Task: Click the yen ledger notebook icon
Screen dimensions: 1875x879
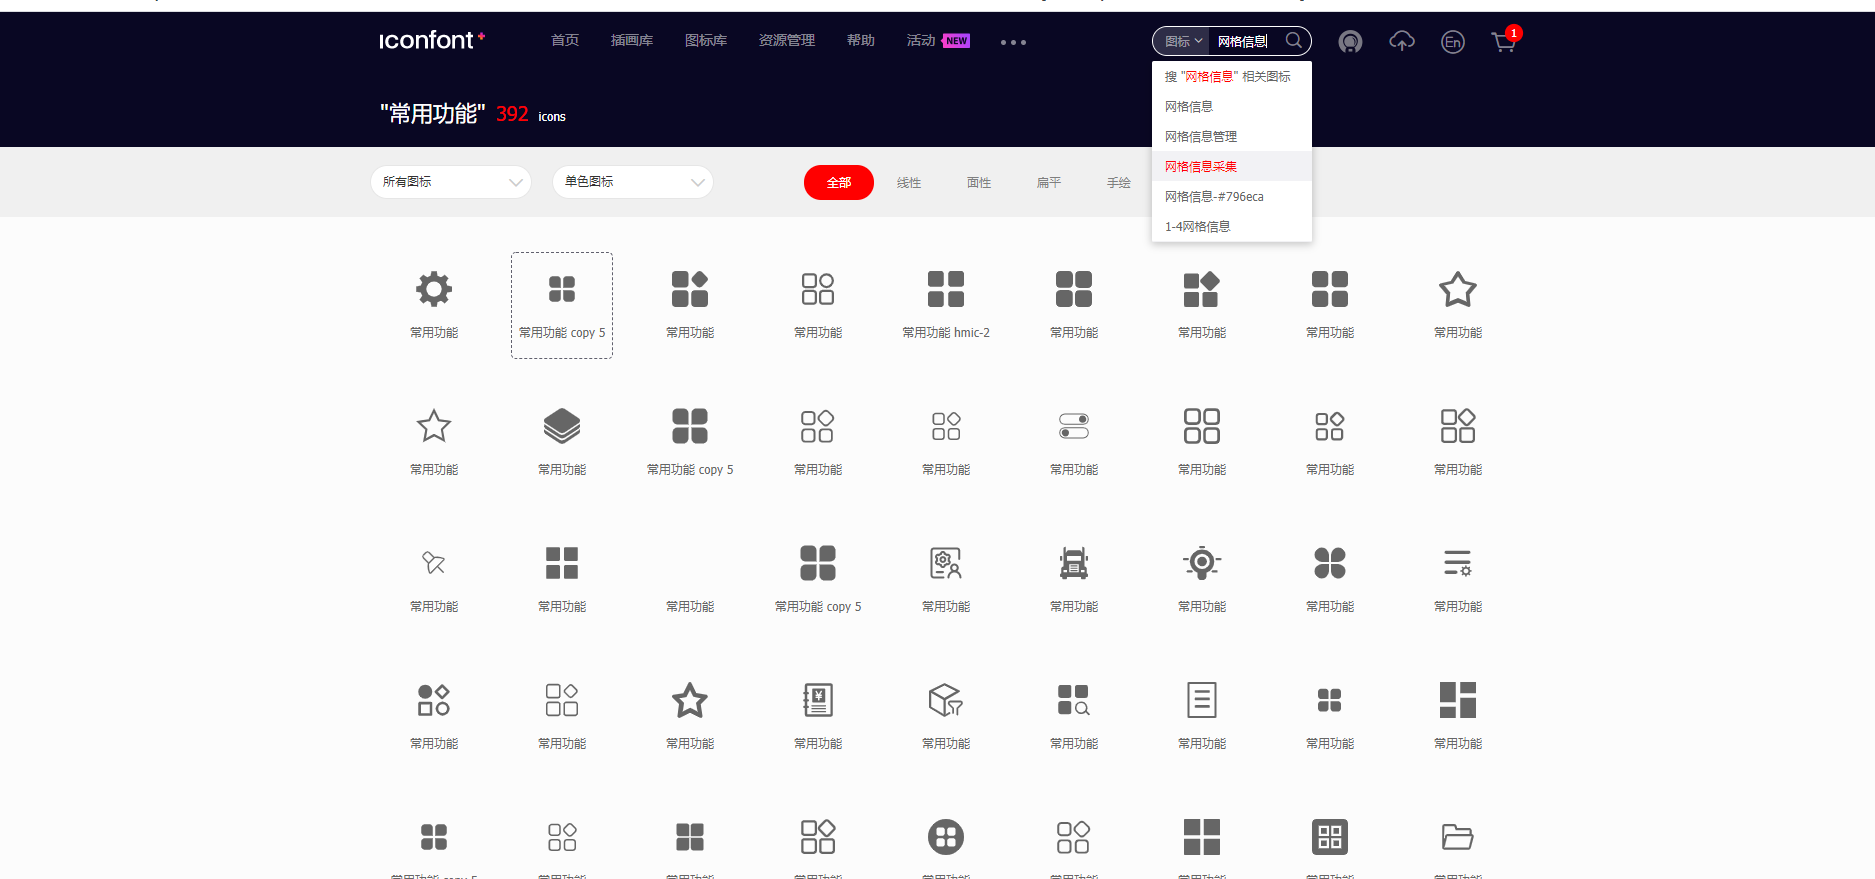Action: tap(818, 700)
